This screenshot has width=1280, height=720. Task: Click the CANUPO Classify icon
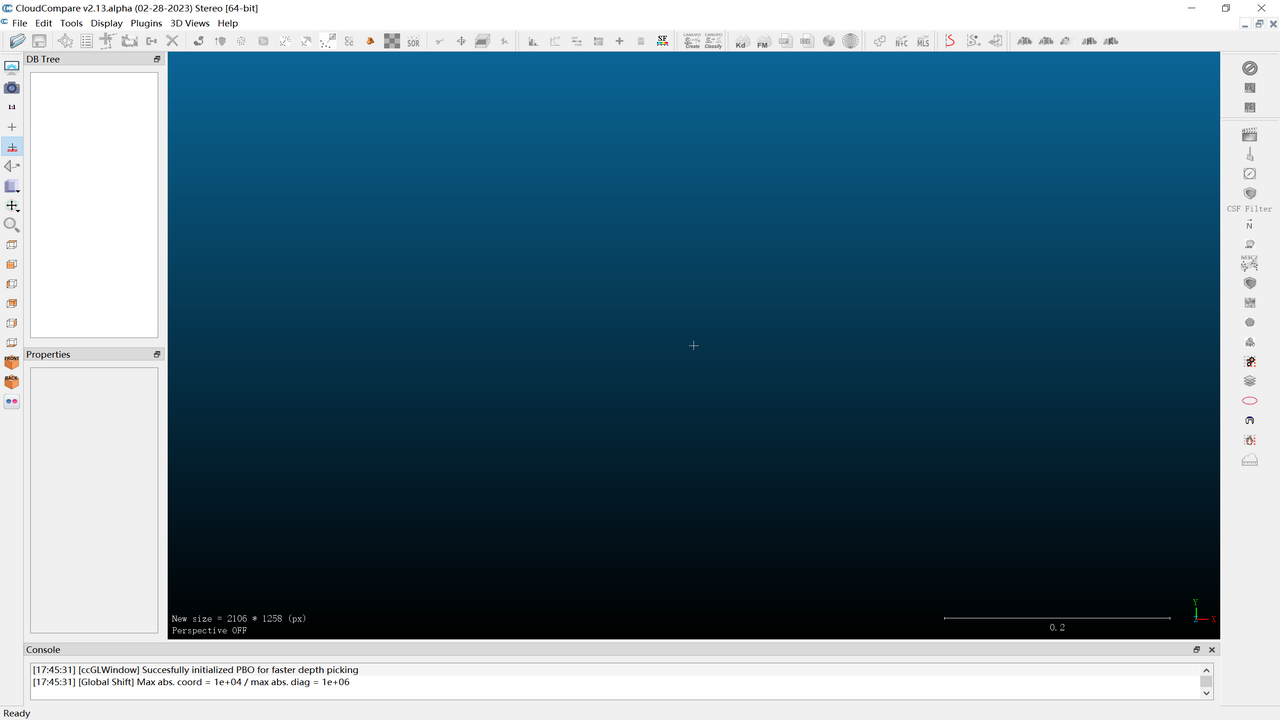tap(713, 41)
